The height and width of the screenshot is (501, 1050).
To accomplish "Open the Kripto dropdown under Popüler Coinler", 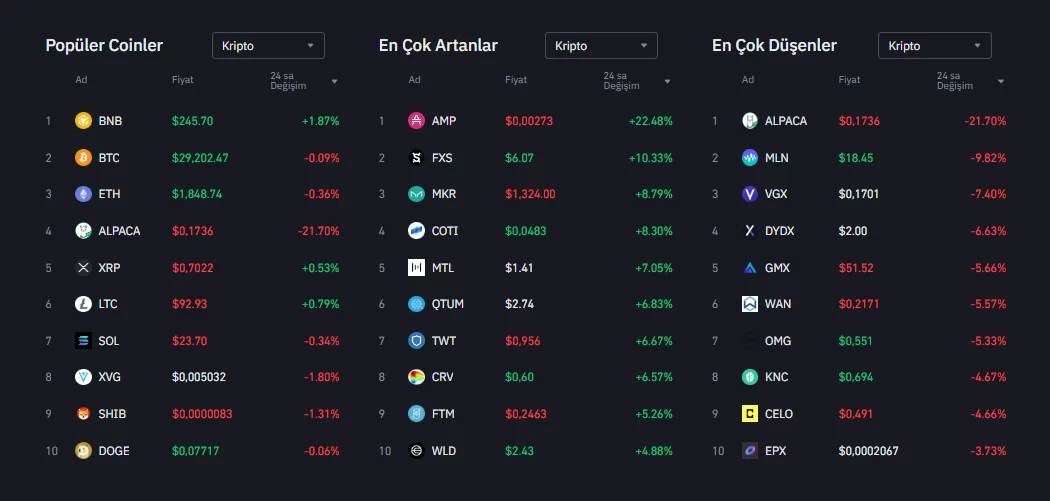I will (x=268, y=45).
